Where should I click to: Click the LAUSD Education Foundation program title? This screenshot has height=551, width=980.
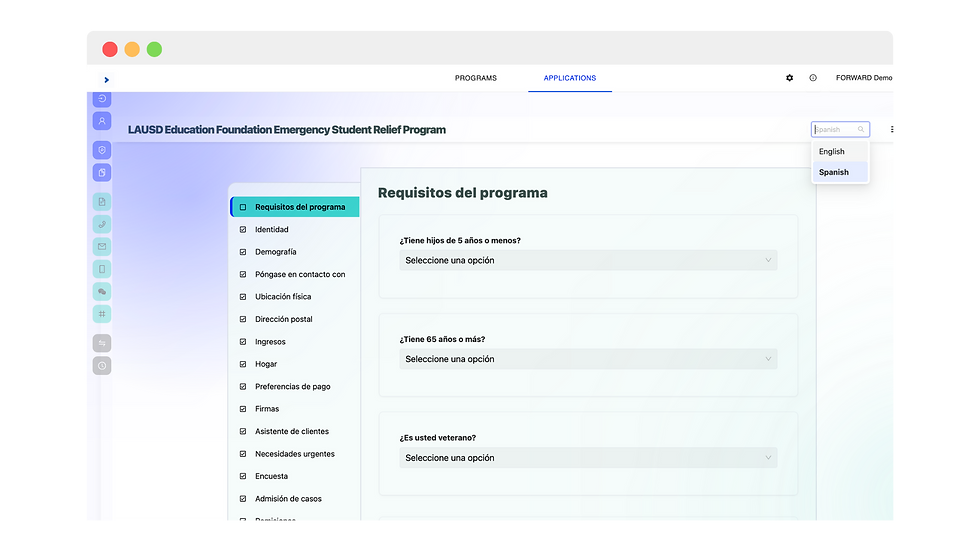coord(287,130)
